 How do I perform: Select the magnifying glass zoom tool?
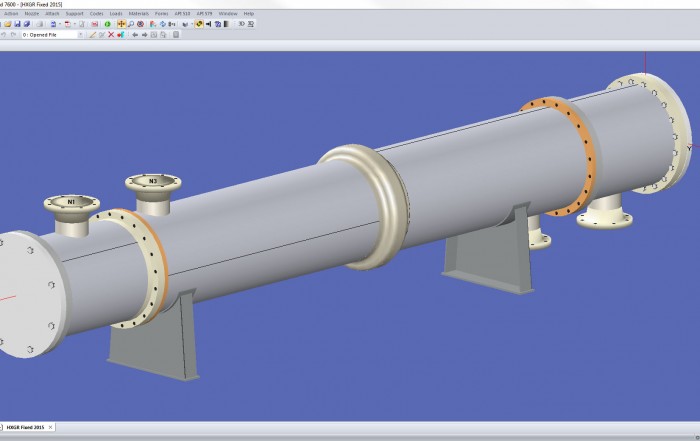point(131,24)
